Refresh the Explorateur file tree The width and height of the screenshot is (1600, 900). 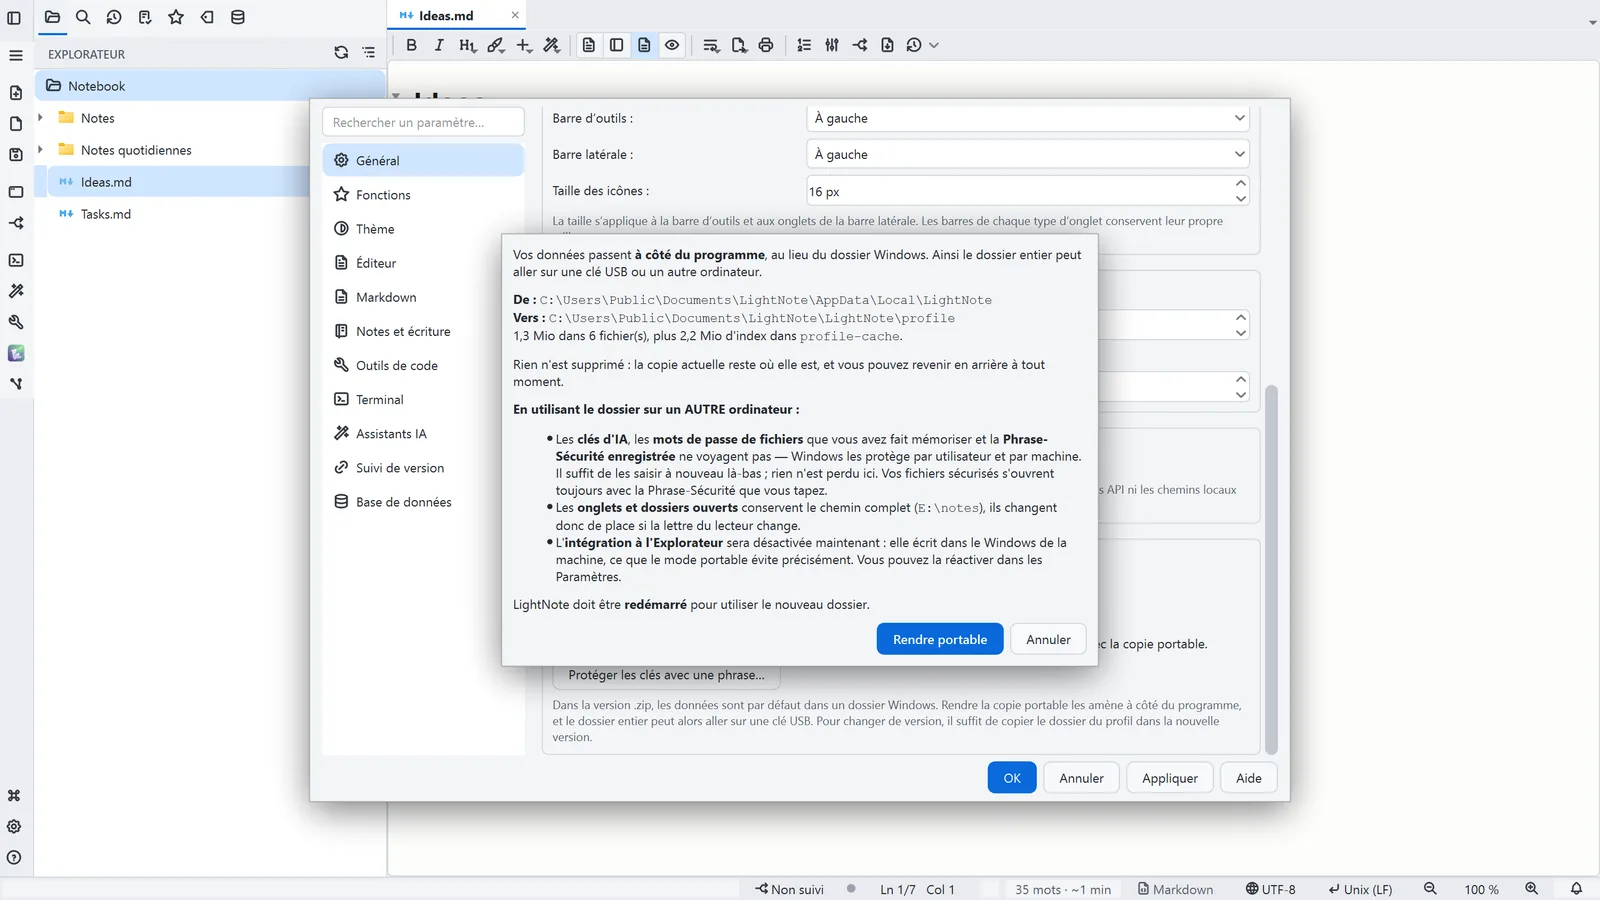(341, 53)
